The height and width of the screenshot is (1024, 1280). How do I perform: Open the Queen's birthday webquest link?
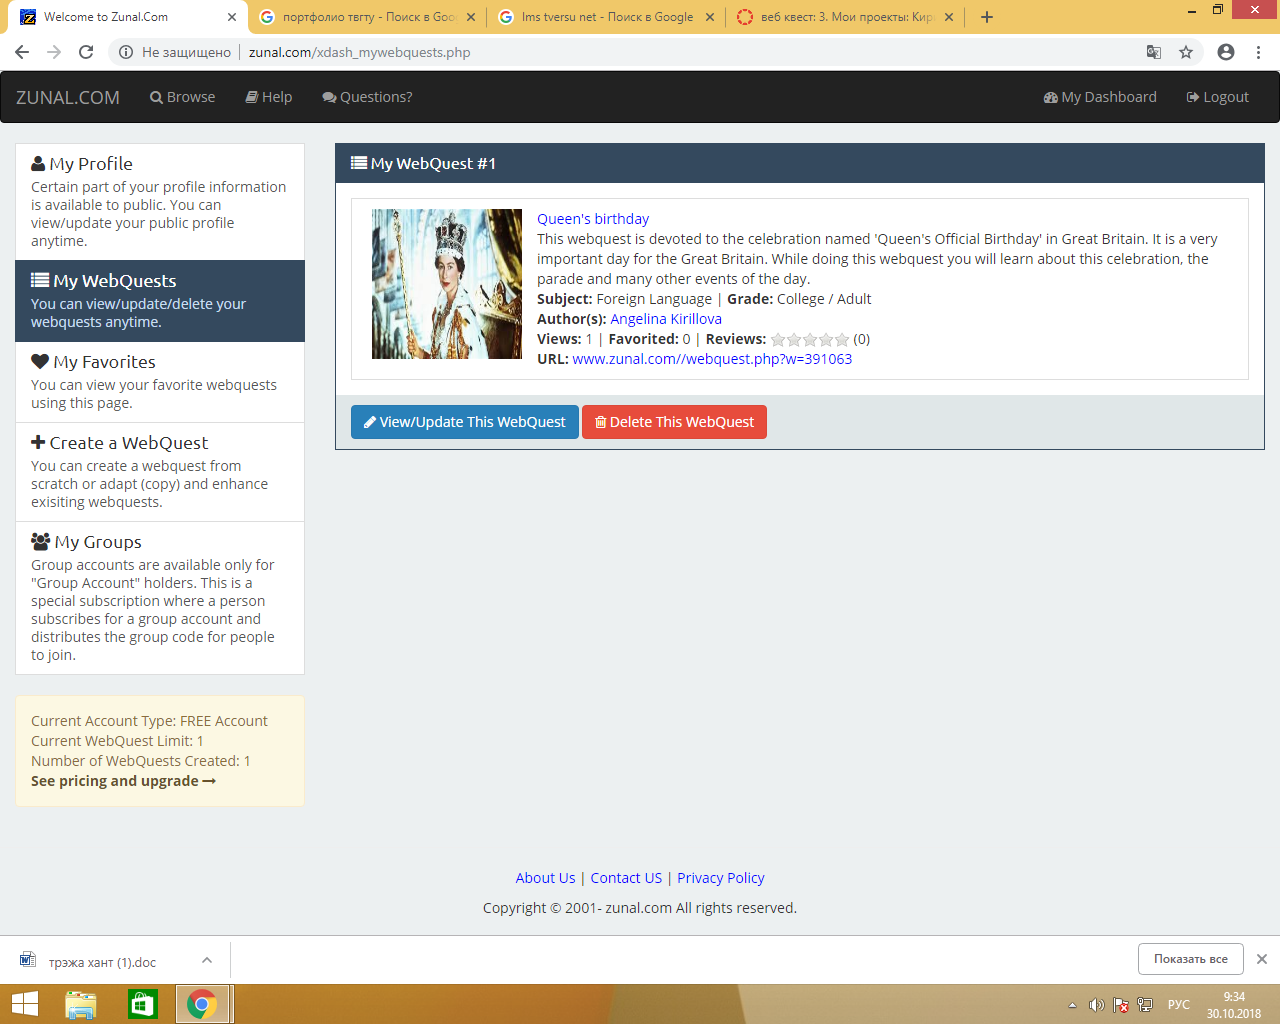(593, 219)
